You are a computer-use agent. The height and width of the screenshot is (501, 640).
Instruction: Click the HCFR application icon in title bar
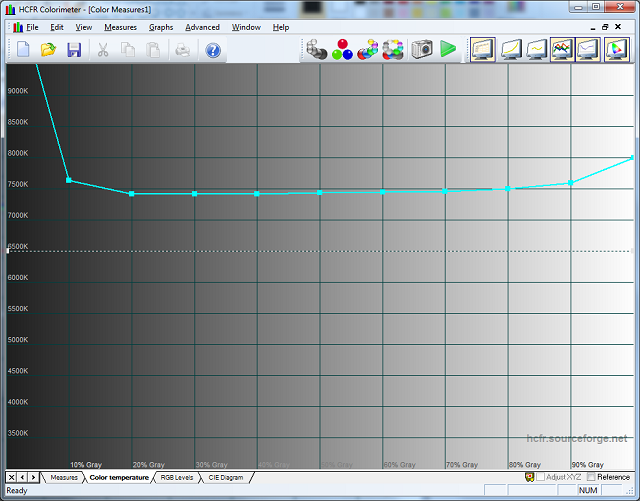10,9
